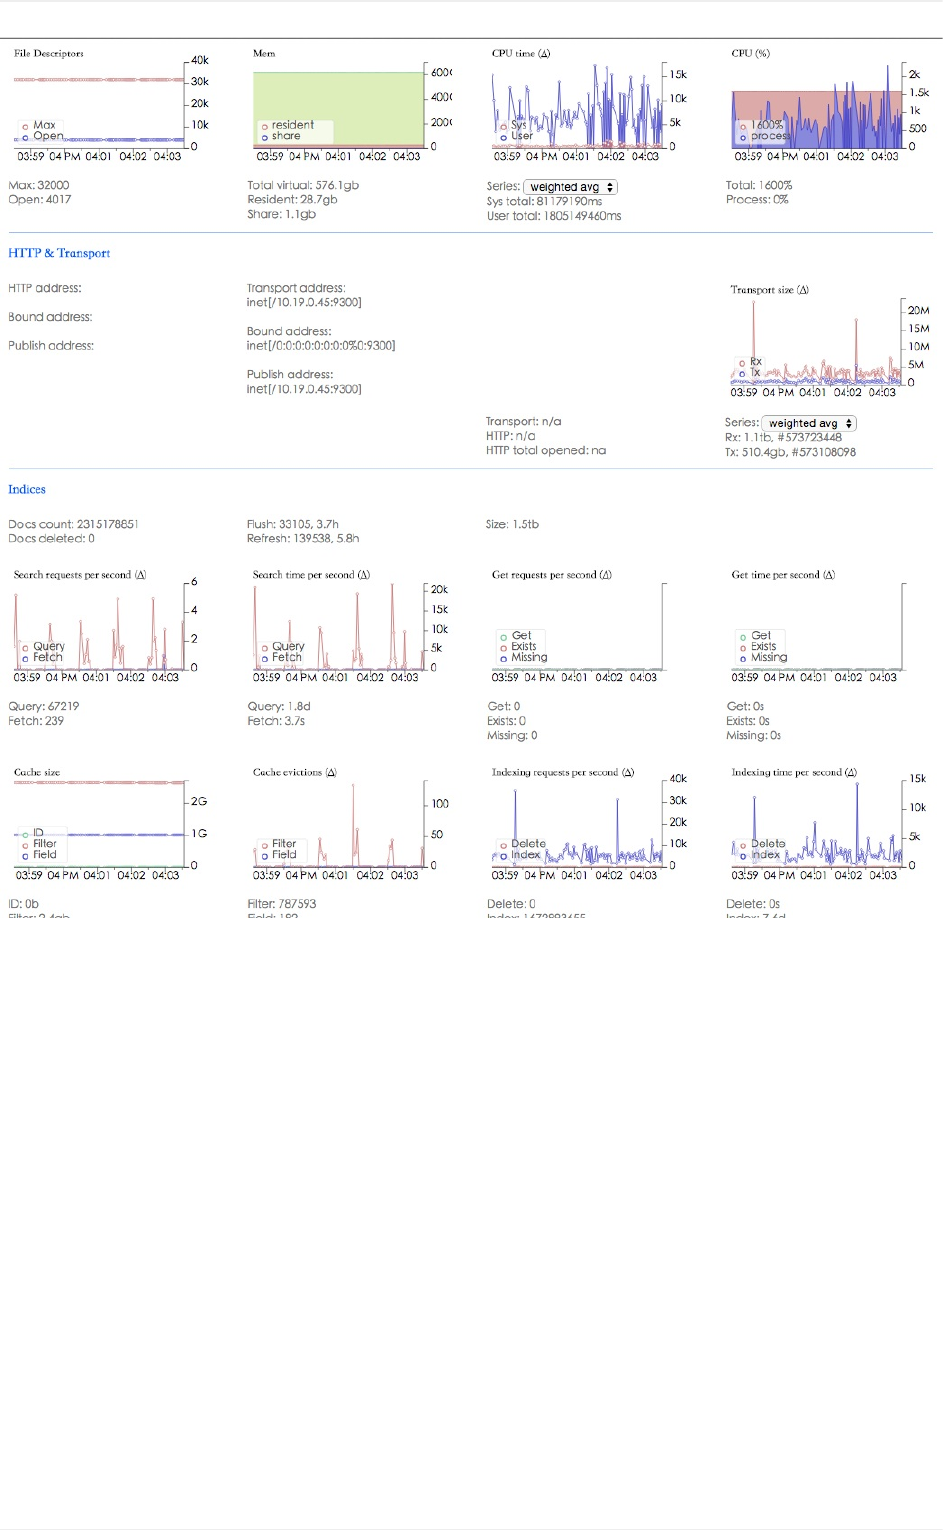
Task: Click the 'Share: 1.1gb' value
Action: (x=281, y=214)
